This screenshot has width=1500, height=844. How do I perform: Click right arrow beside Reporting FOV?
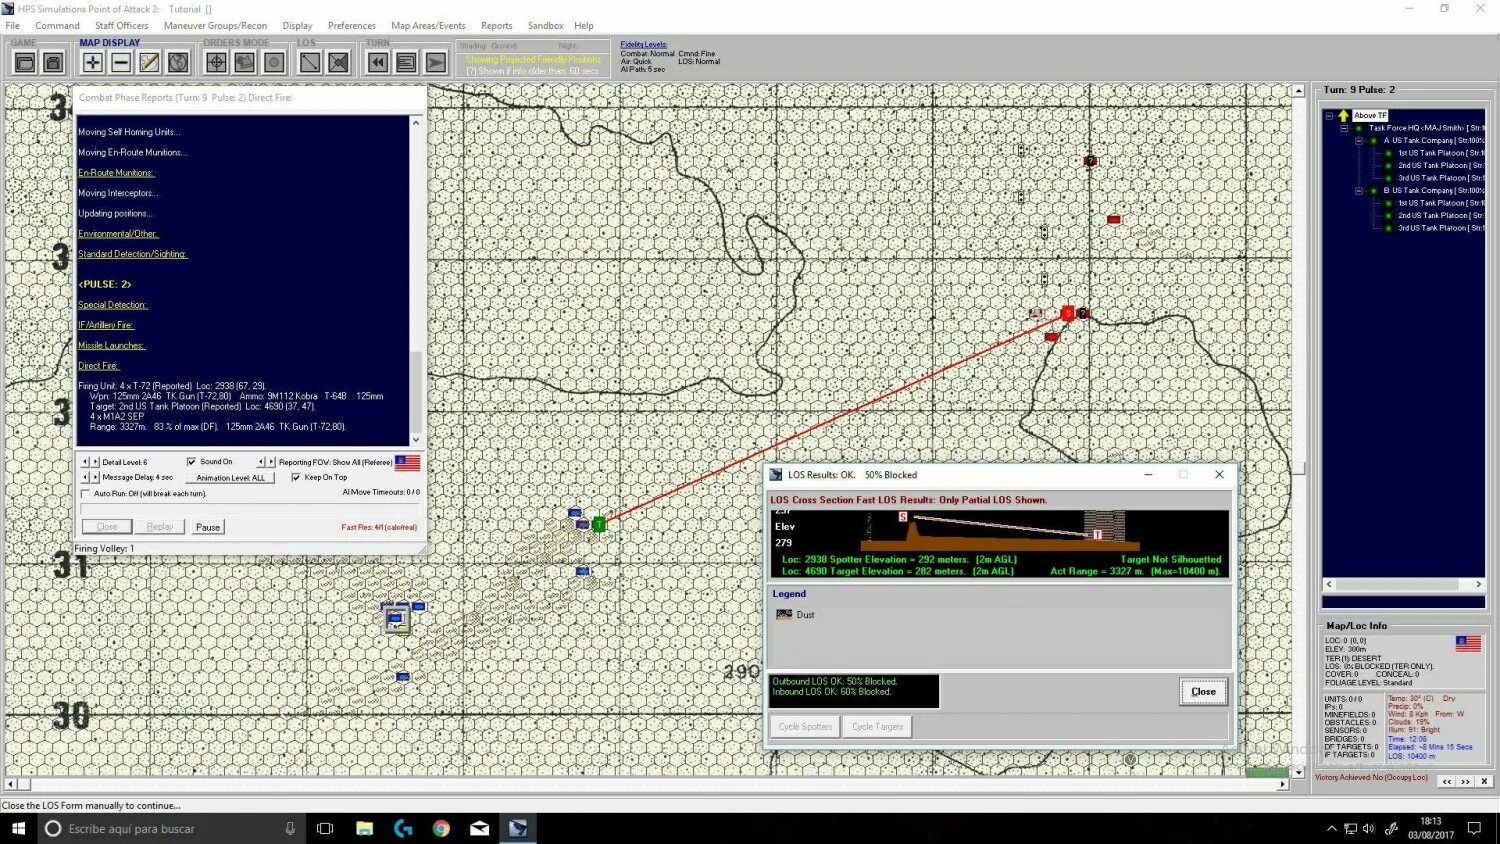click(x=271, y=462)
